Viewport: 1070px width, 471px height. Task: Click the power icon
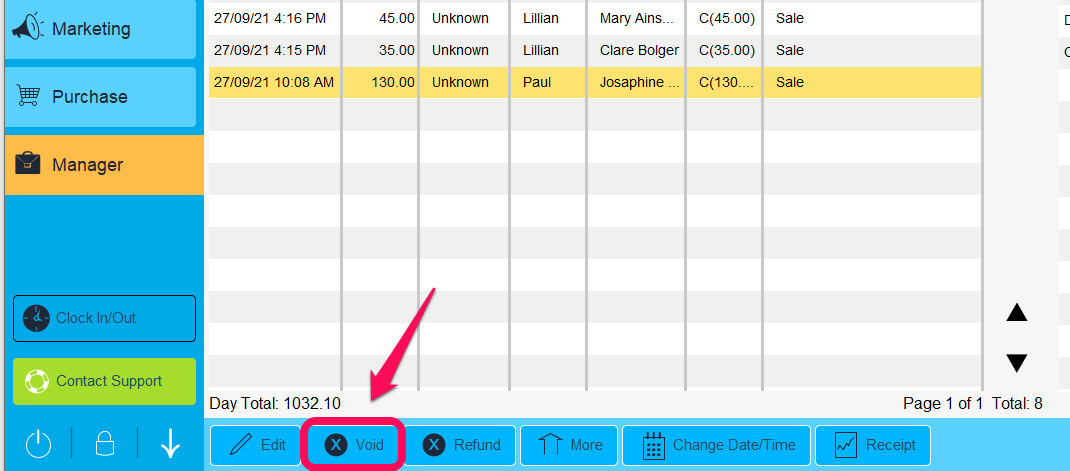38,445
